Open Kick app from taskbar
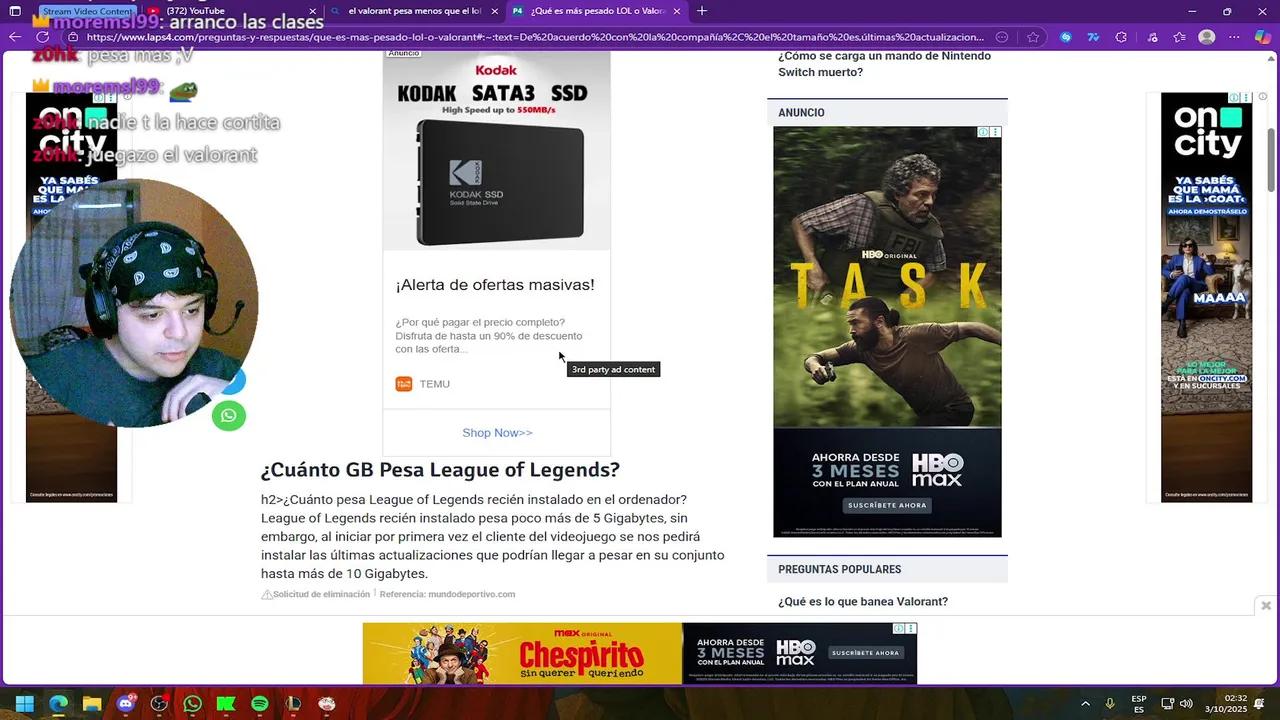 (226, 704)
